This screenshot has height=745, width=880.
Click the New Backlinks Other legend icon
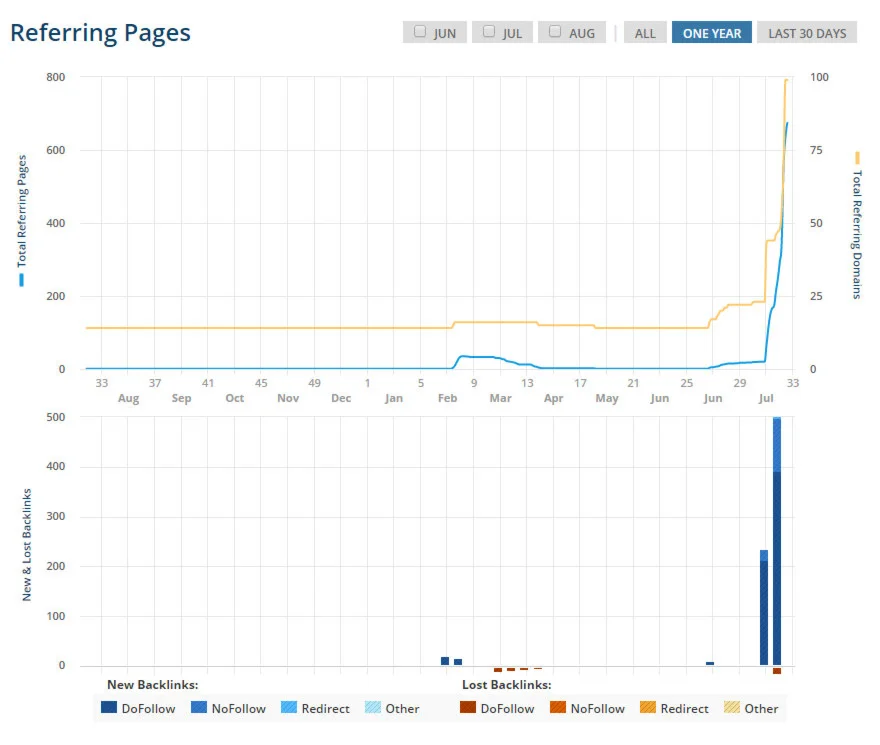click(373, 707)
